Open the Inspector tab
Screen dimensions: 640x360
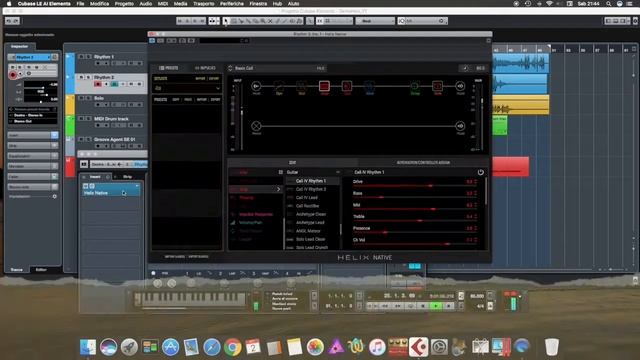19,46
